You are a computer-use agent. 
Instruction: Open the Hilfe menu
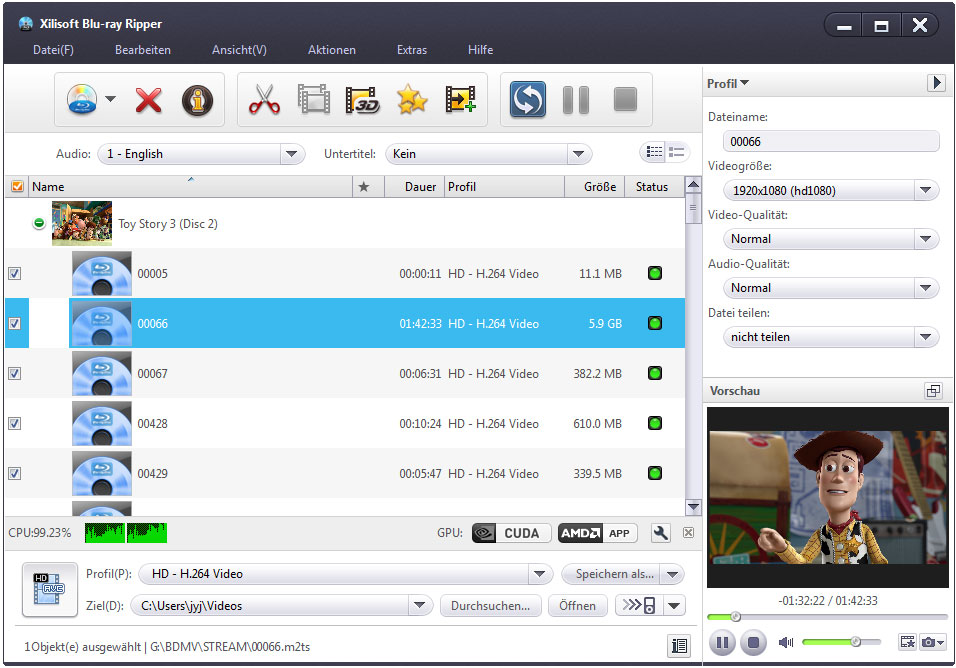pos(480,50)
